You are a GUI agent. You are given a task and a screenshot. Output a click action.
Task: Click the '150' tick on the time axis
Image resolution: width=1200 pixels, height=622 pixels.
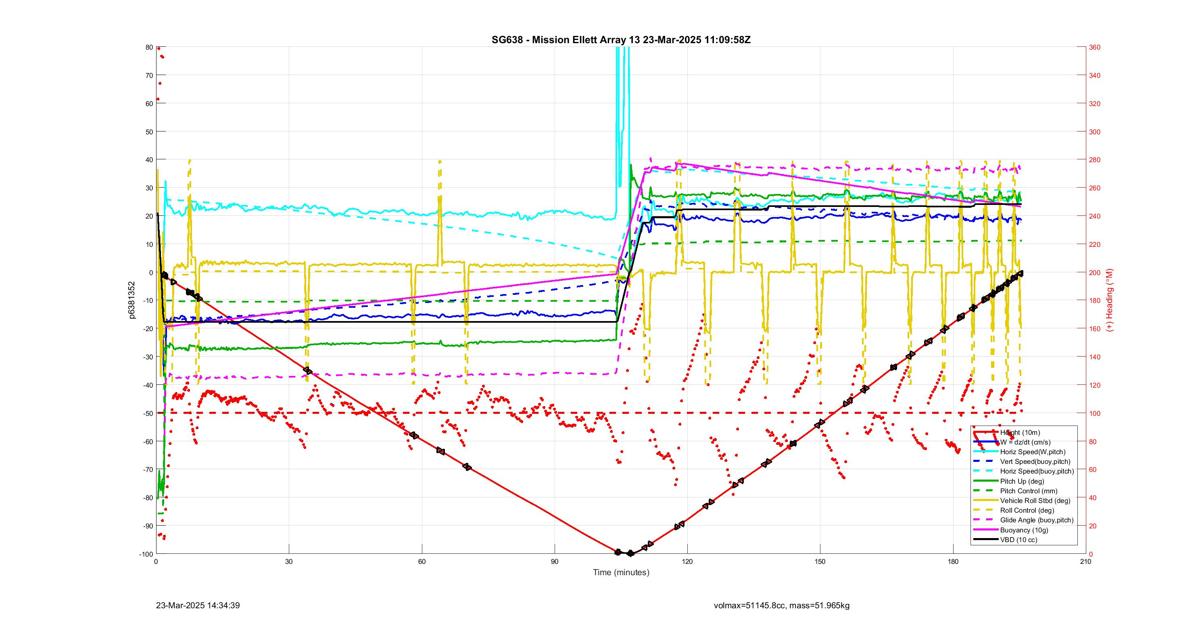(x=820, y=562)
